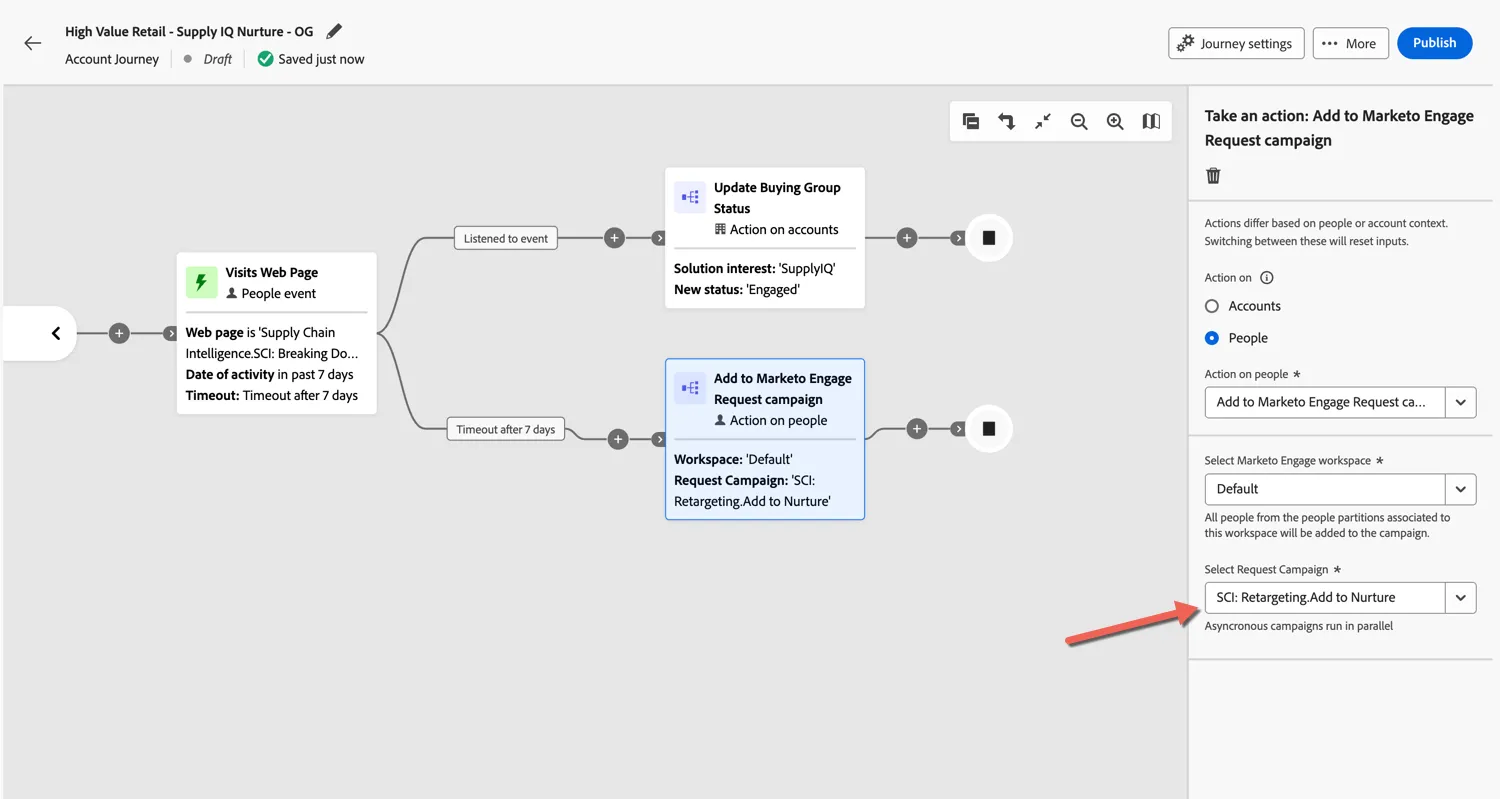This screenshot has height=799, width=1500.
Task: Click the Date of activity in past 7 days text
Action: point(270,375)
